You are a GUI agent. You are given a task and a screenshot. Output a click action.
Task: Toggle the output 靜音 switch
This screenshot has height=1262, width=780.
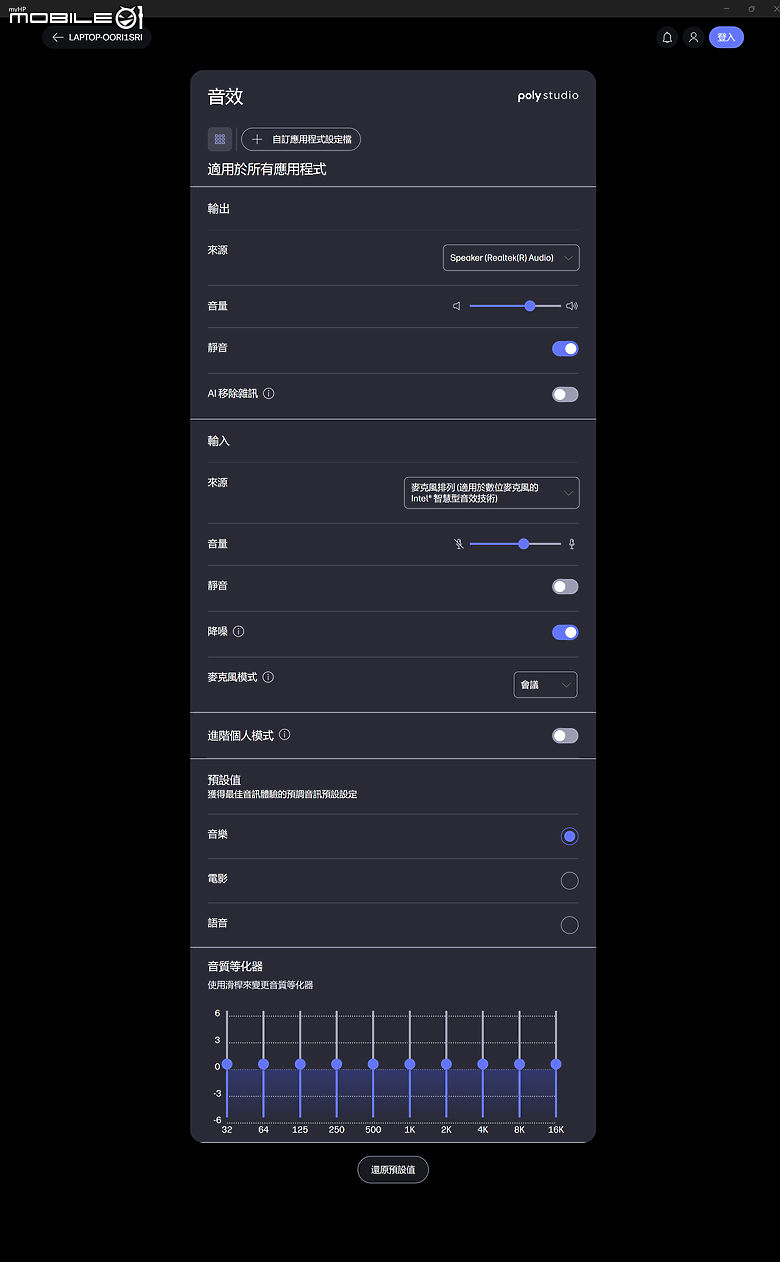pyautogui.click(x=565, y=349)
